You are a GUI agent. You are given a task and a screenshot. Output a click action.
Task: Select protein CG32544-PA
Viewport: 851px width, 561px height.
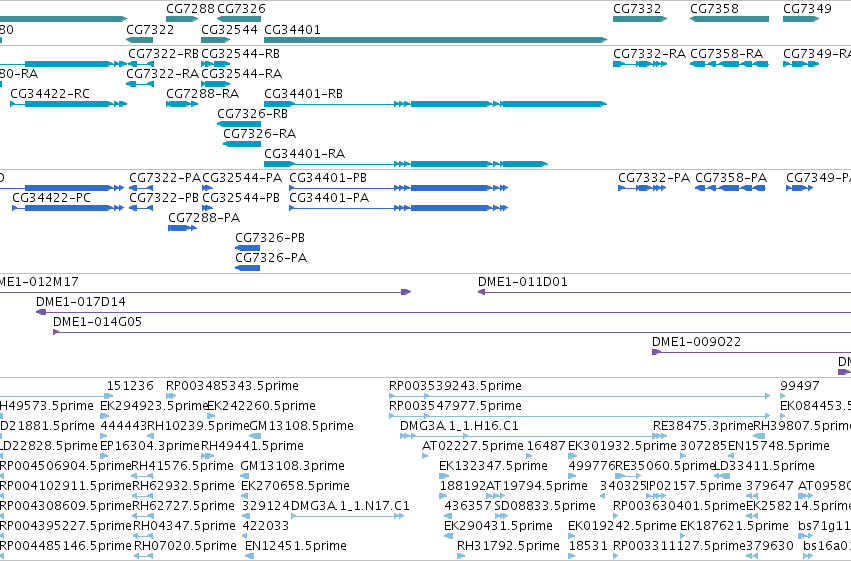pos(207,188)
